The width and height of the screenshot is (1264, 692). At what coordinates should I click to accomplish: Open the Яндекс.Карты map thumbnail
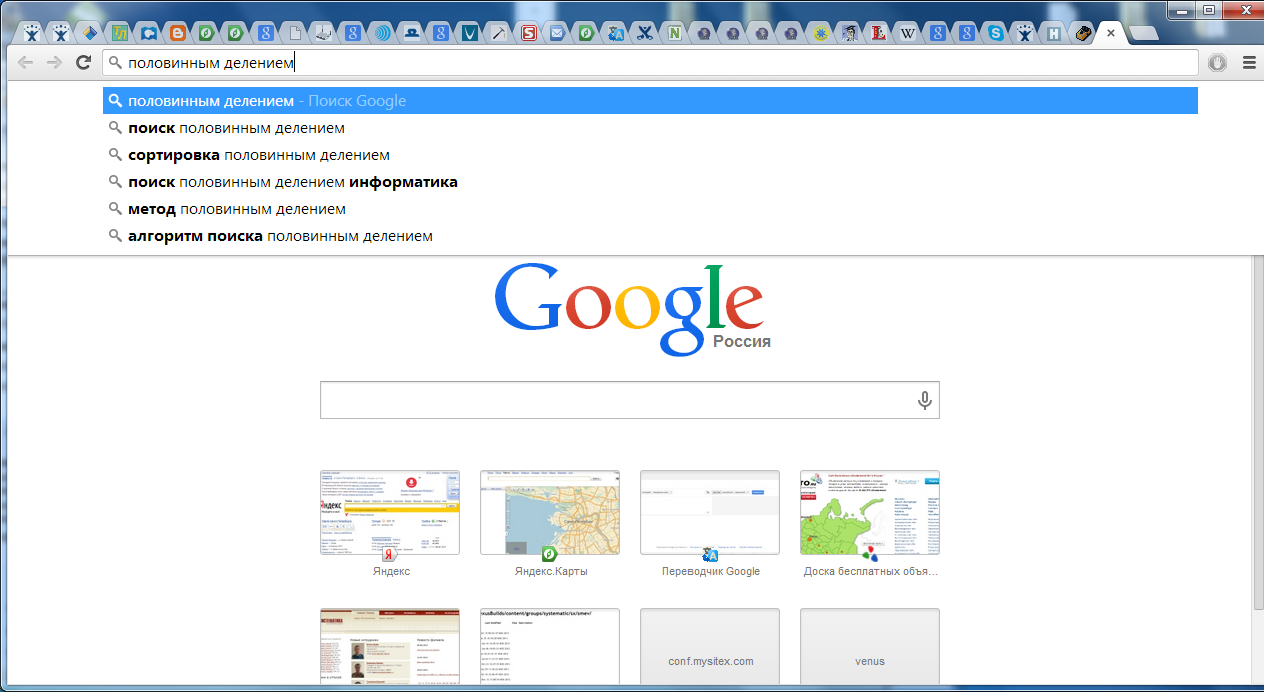click(550, 512)
